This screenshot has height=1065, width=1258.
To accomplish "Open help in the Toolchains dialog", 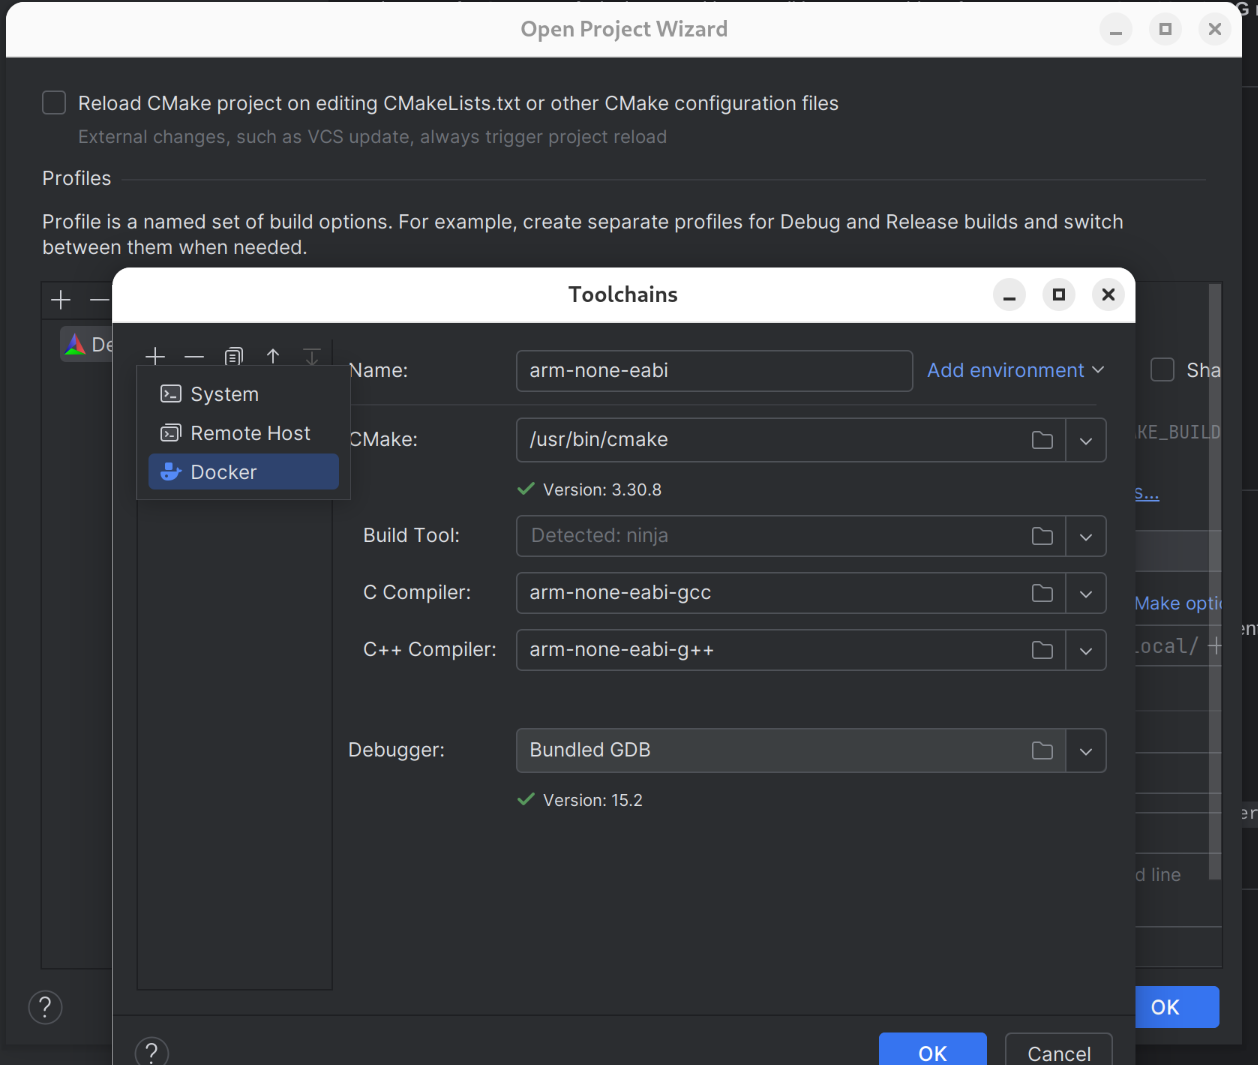I will (x=152, y=1052).
